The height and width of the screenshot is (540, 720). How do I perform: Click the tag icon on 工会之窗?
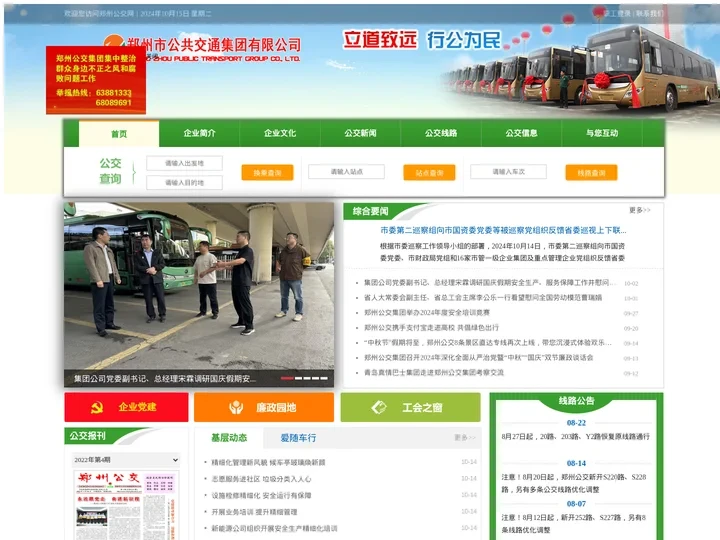(379, 407)
